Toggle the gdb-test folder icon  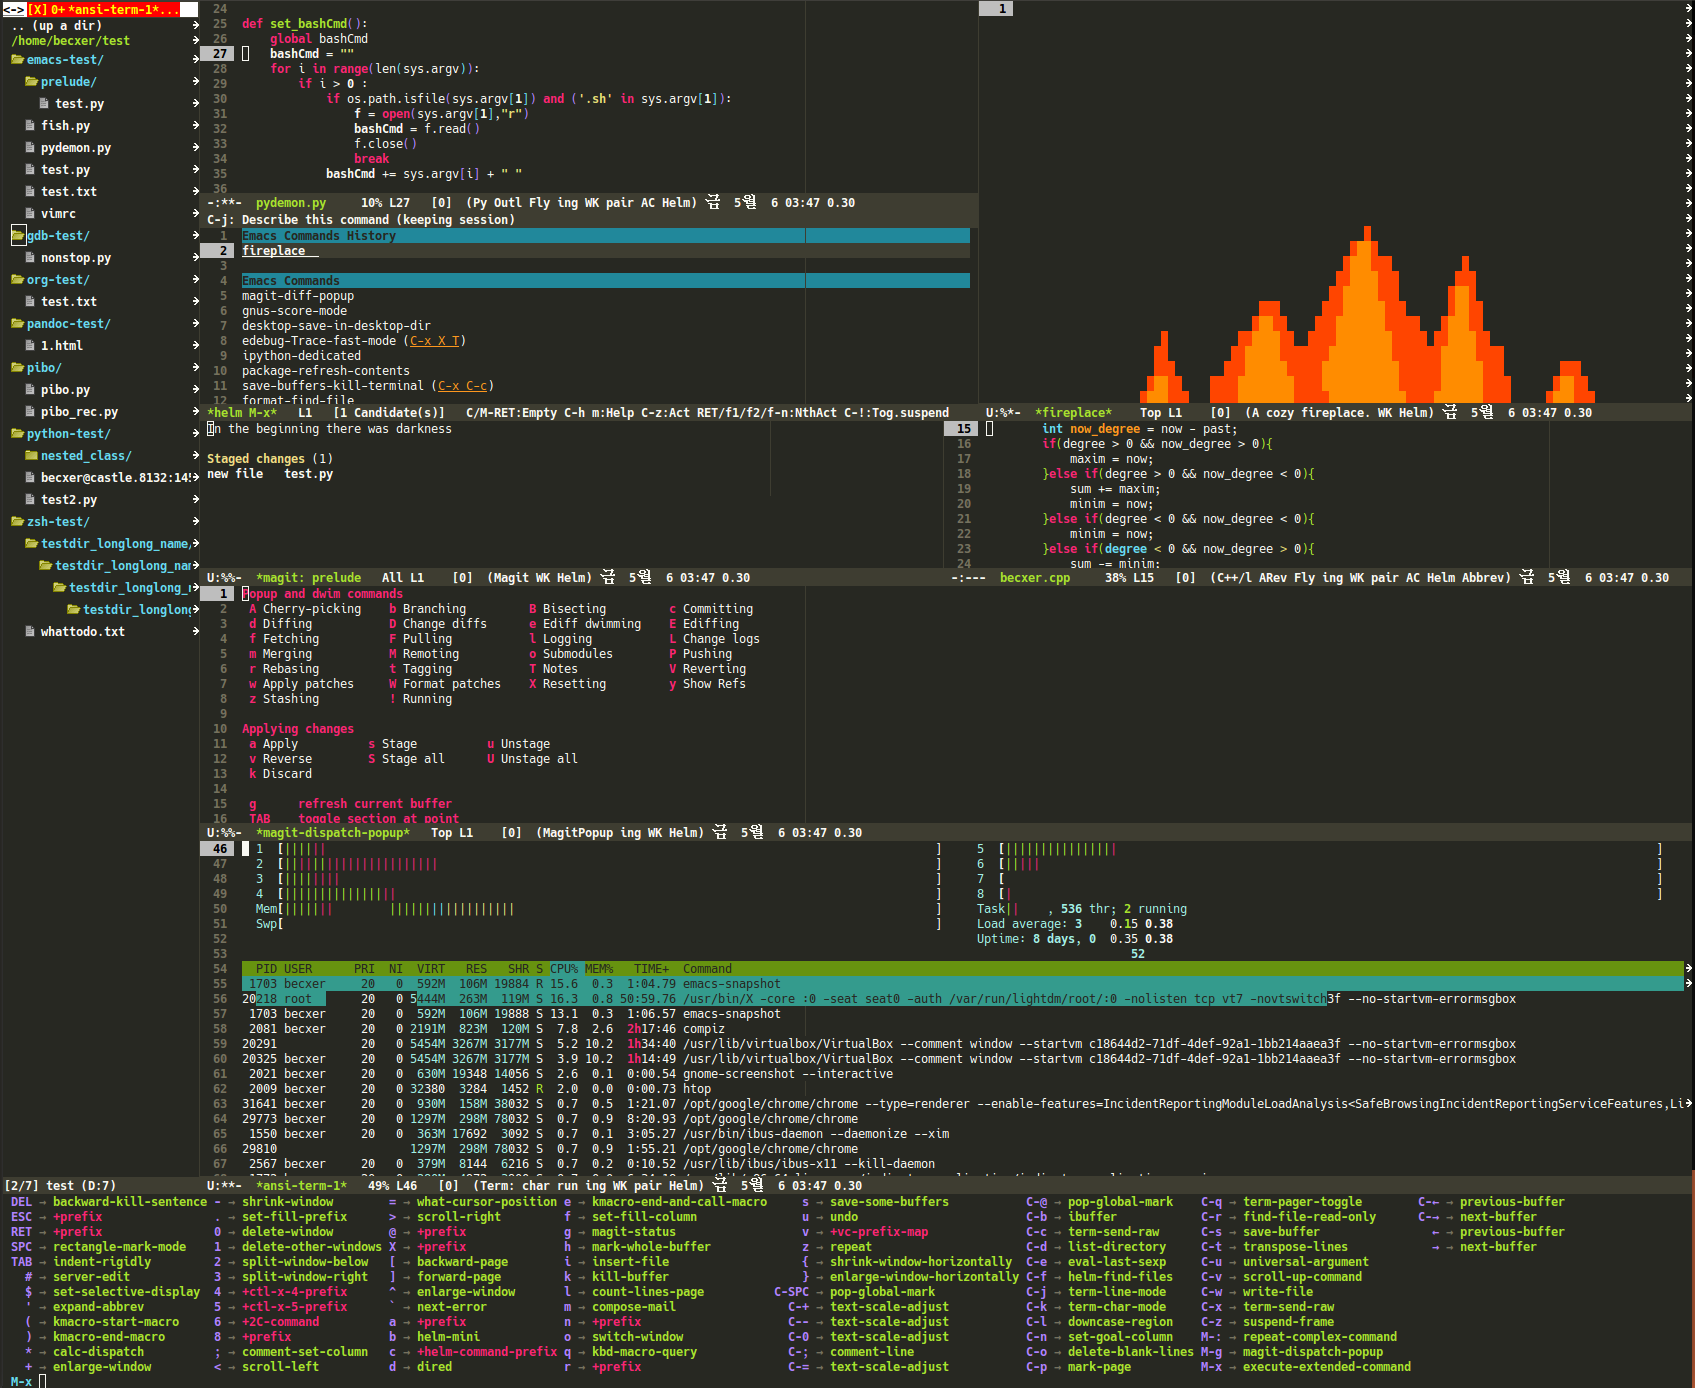click(x=18, y=236)
